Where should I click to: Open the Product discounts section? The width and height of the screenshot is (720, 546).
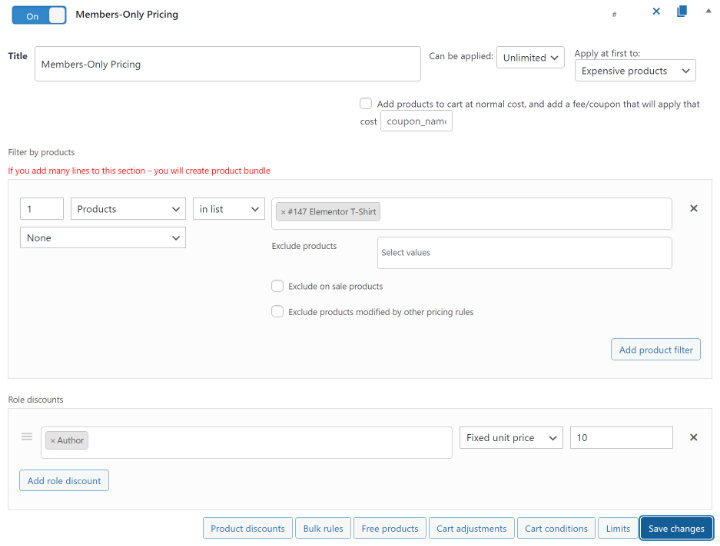coord(246,528)
